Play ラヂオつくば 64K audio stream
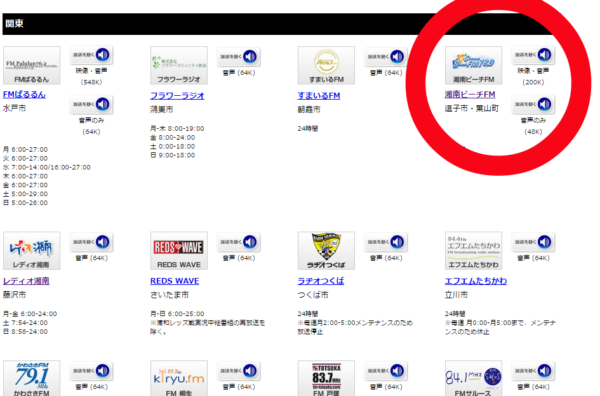 click(386, 242)
